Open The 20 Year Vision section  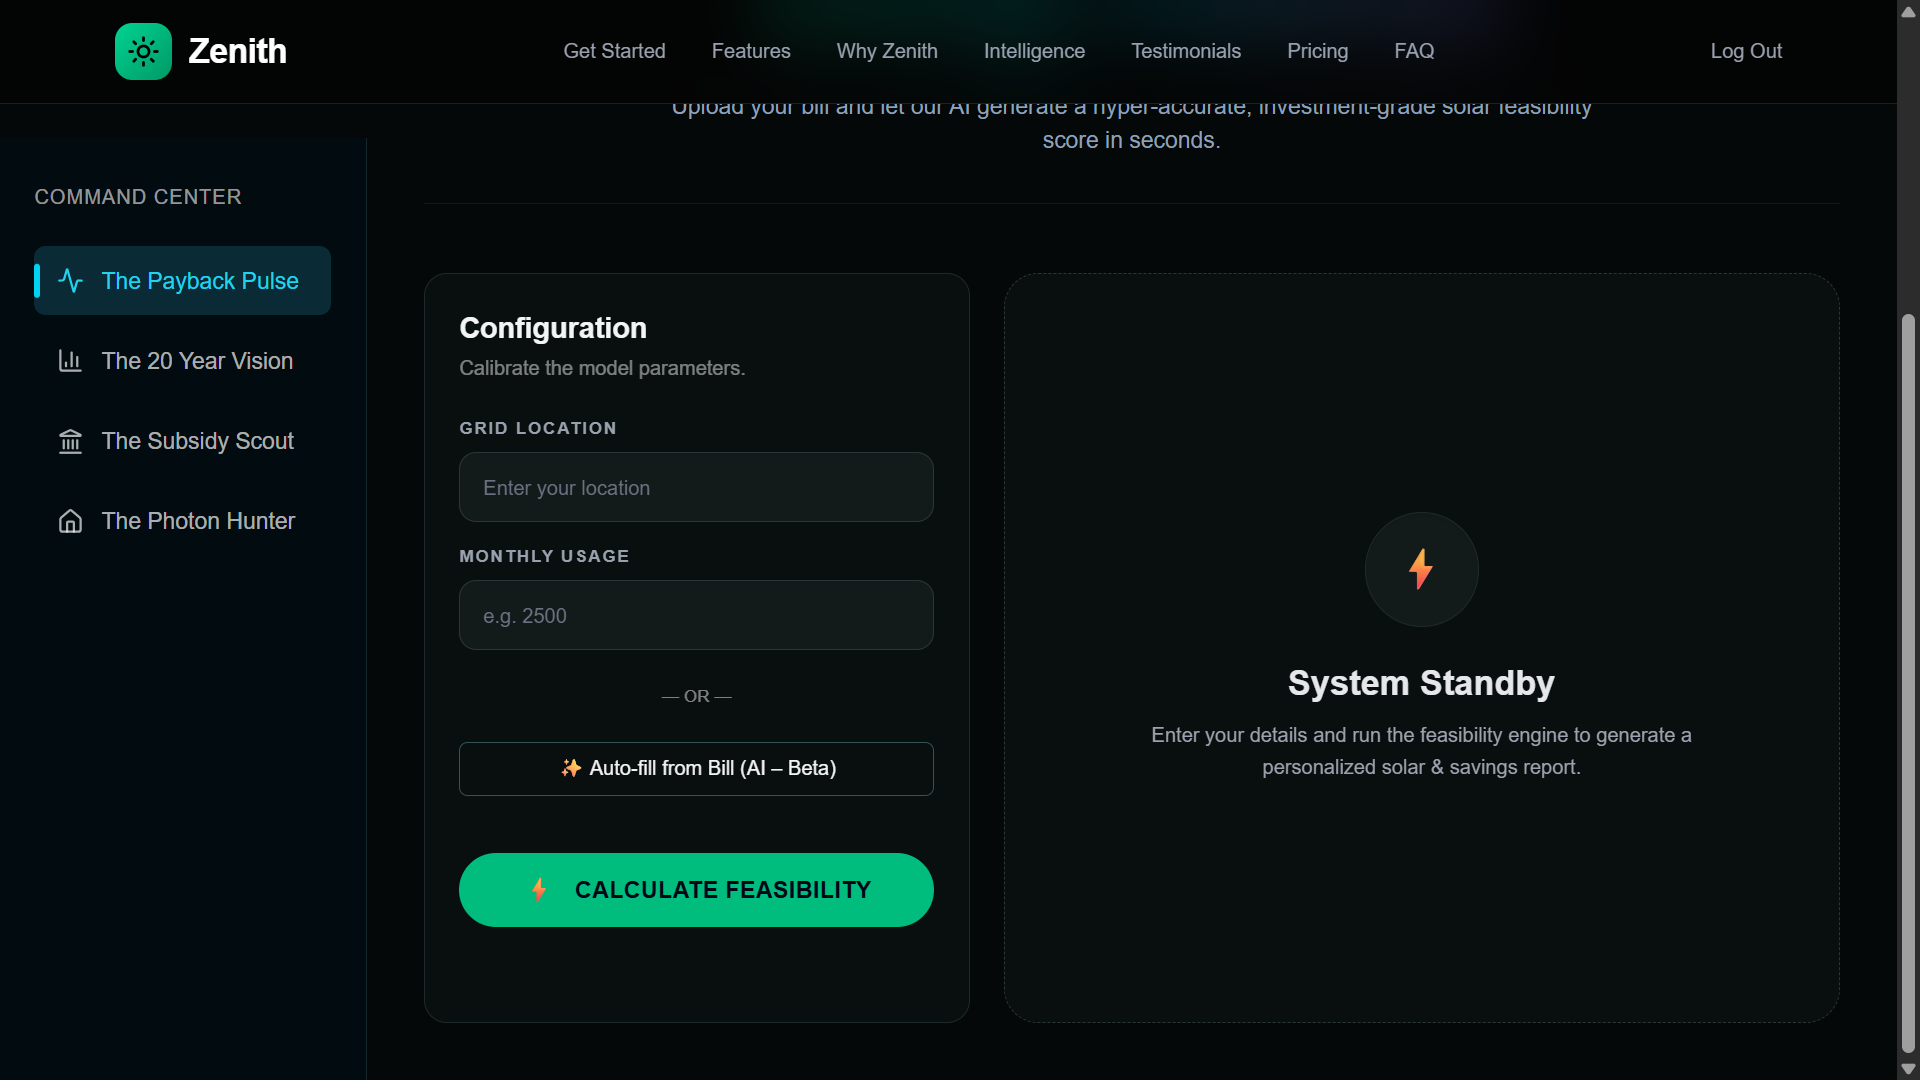(x=197, y=361)
